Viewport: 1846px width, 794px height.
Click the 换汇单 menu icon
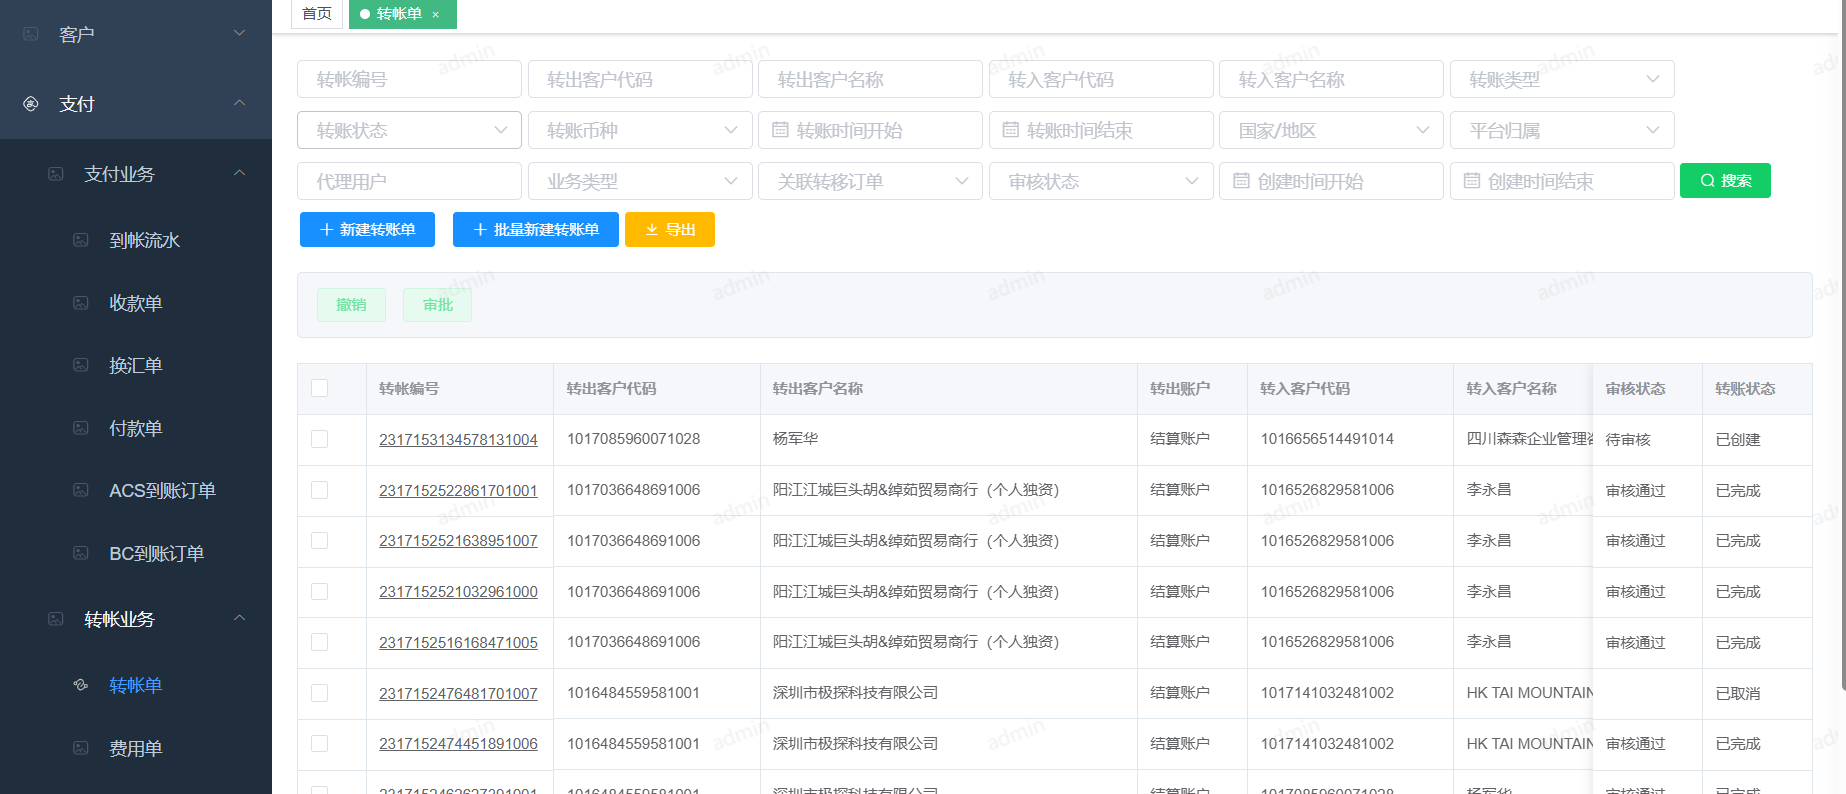(81, 365)
